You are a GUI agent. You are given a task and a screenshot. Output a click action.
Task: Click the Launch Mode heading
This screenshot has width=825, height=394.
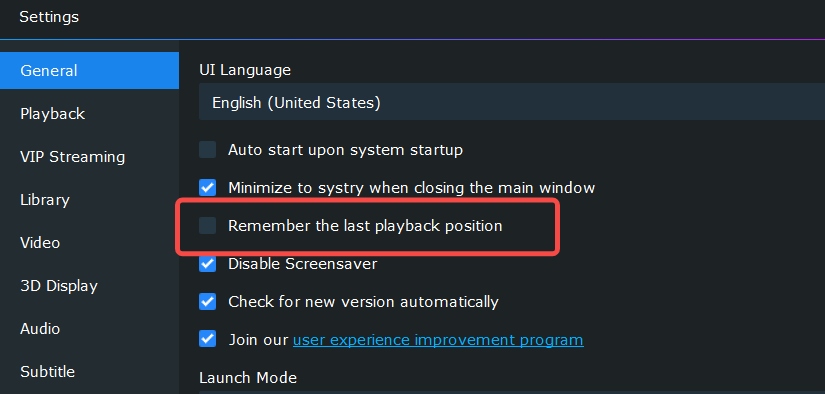[248, 378]
